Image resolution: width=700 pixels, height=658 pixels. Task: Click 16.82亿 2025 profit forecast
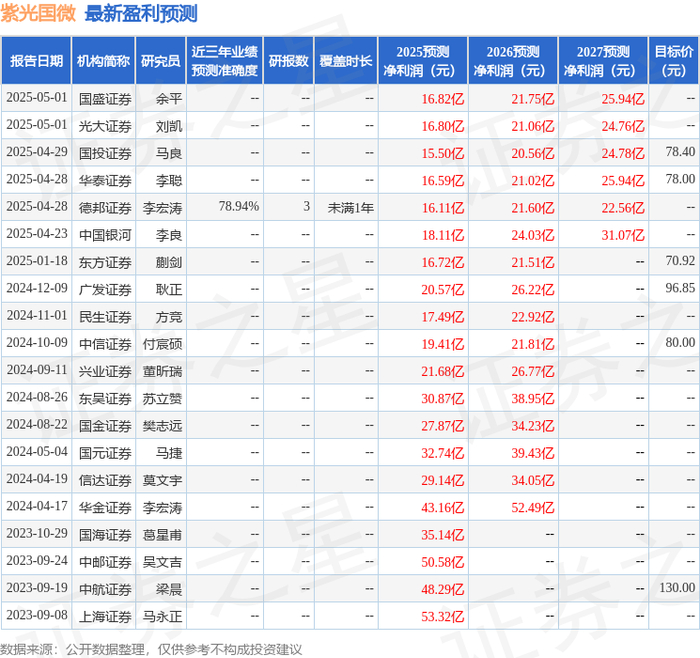[x=443, y=99]
